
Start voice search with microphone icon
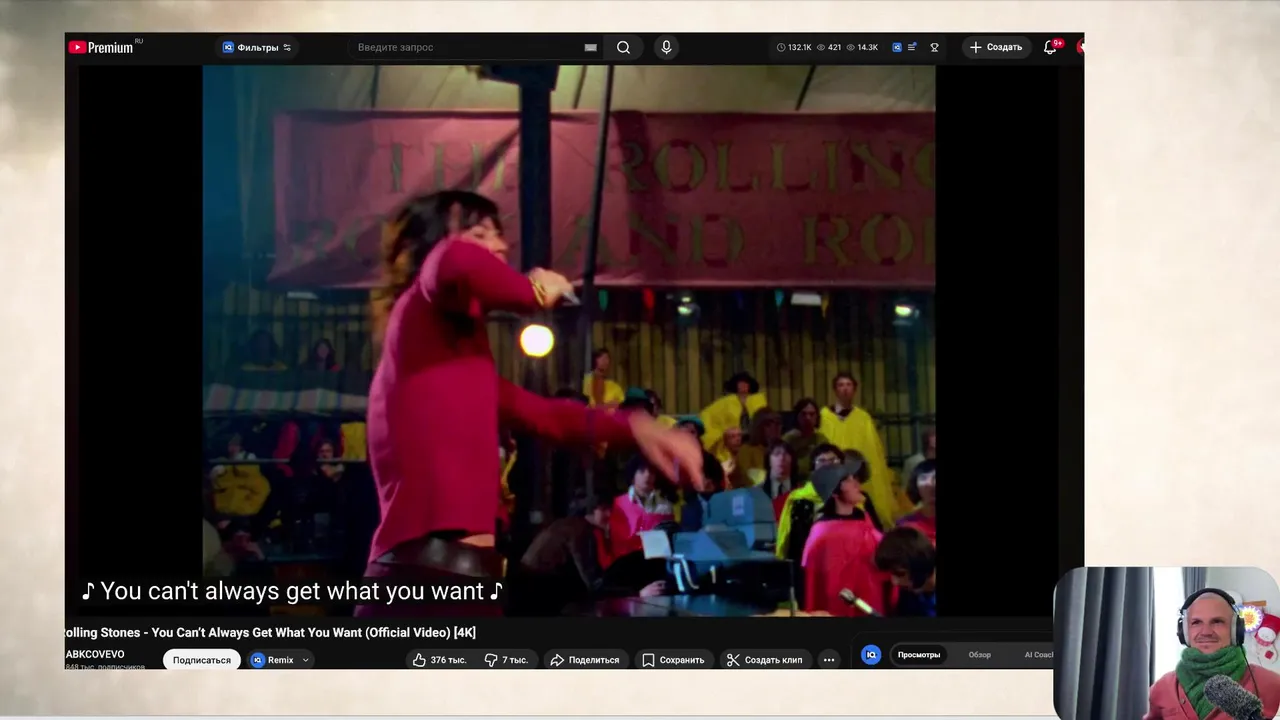coord(666,47)
